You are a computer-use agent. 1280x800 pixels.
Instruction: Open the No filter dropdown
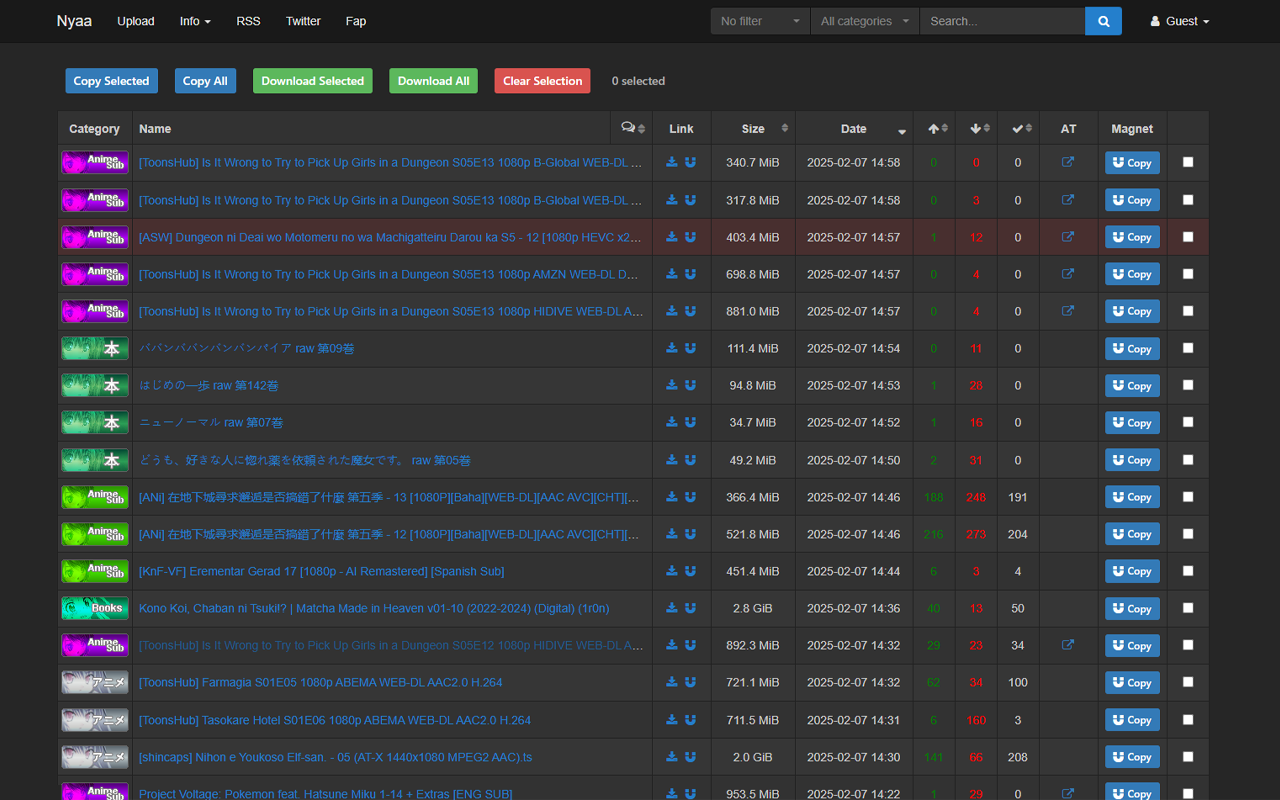760,21
